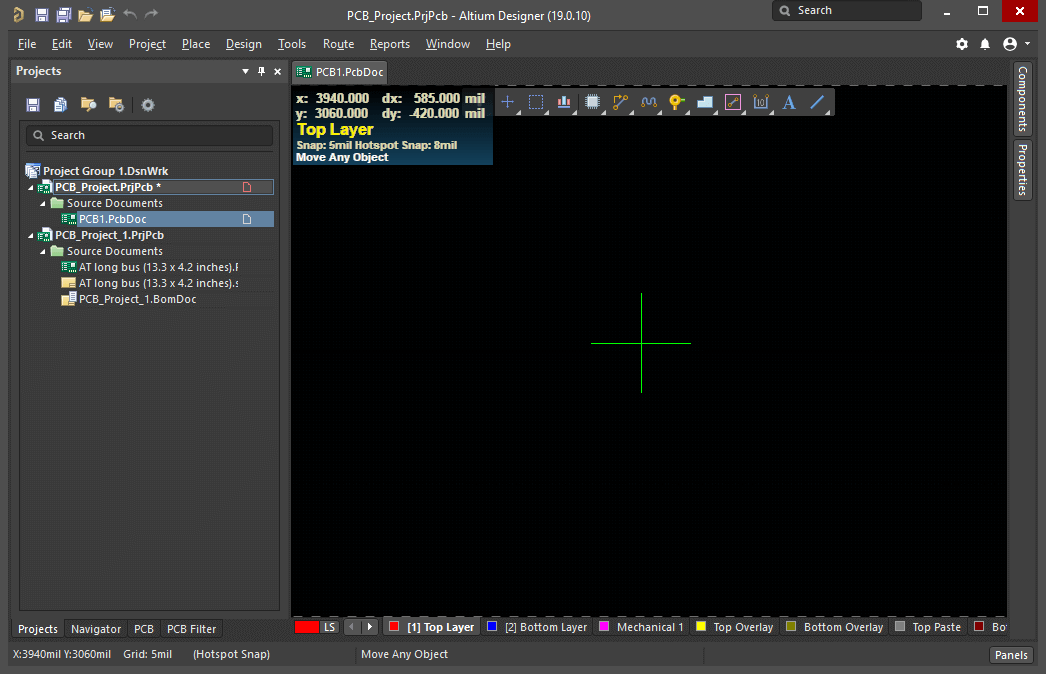Save the active document from title bar
Image resolution: width=1046 pixels, height=674 pixels.
pyautogui.click(x=41, y=15)
